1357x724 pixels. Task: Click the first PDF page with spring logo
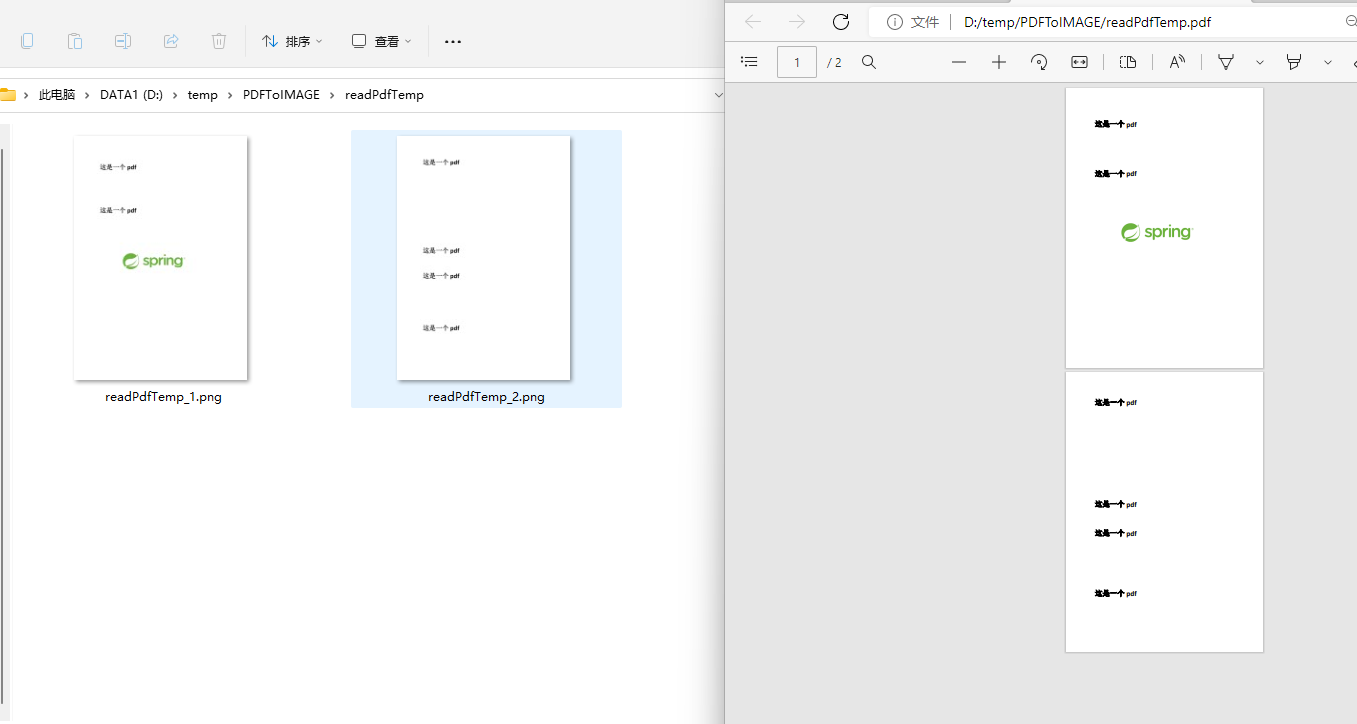coord(1164,228)
